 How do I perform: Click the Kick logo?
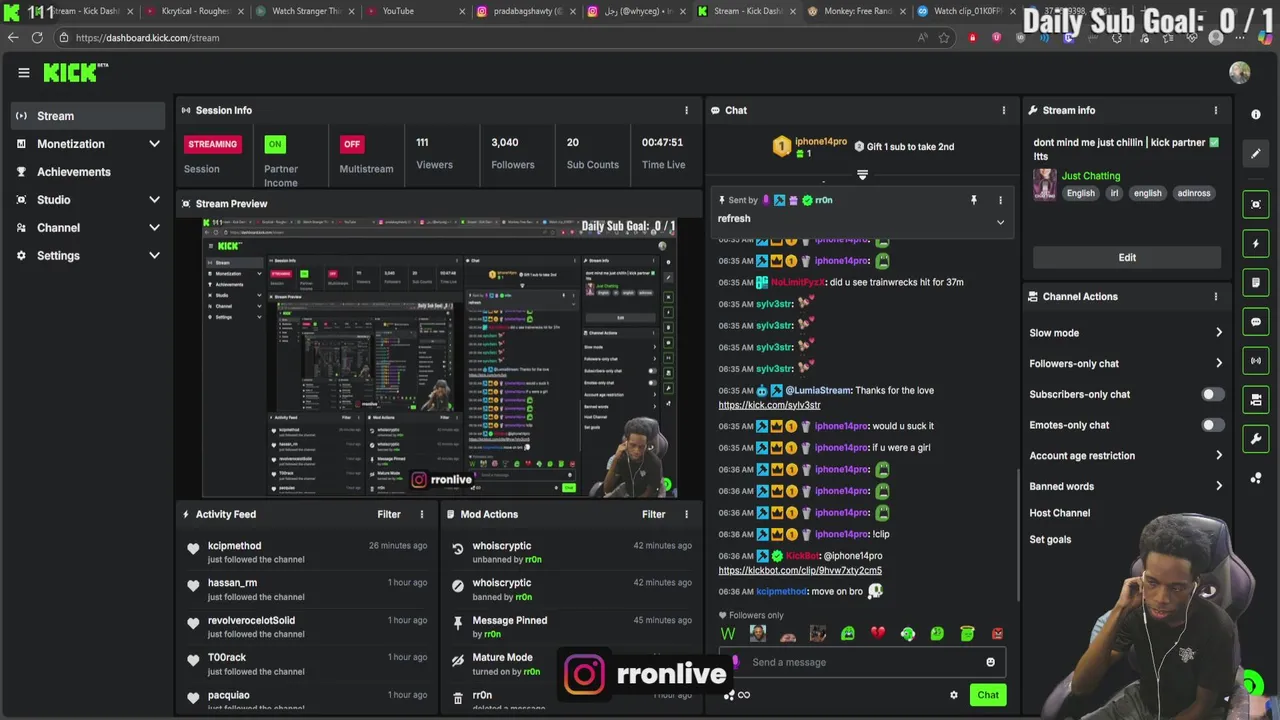tap(75, 72)
